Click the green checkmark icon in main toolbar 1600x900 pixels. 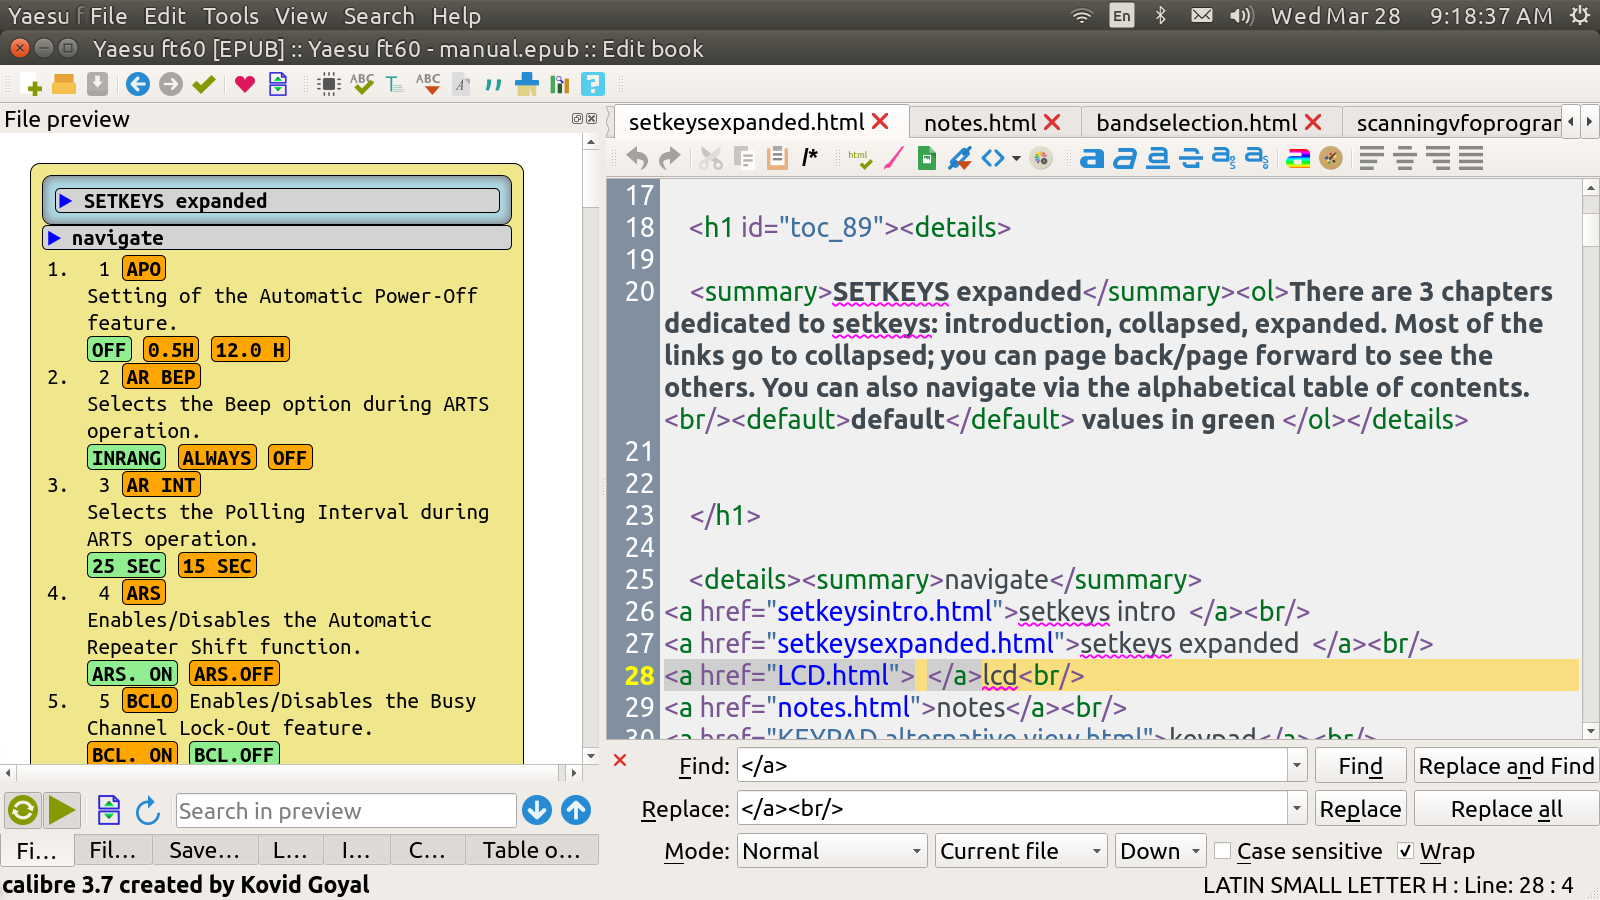pos(204,85)
